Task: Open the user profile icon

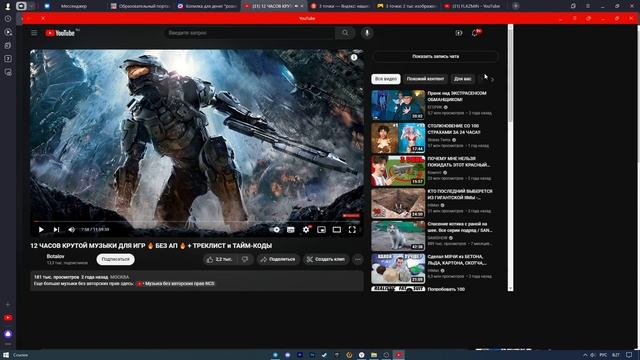Action: (x=7, y=6)
